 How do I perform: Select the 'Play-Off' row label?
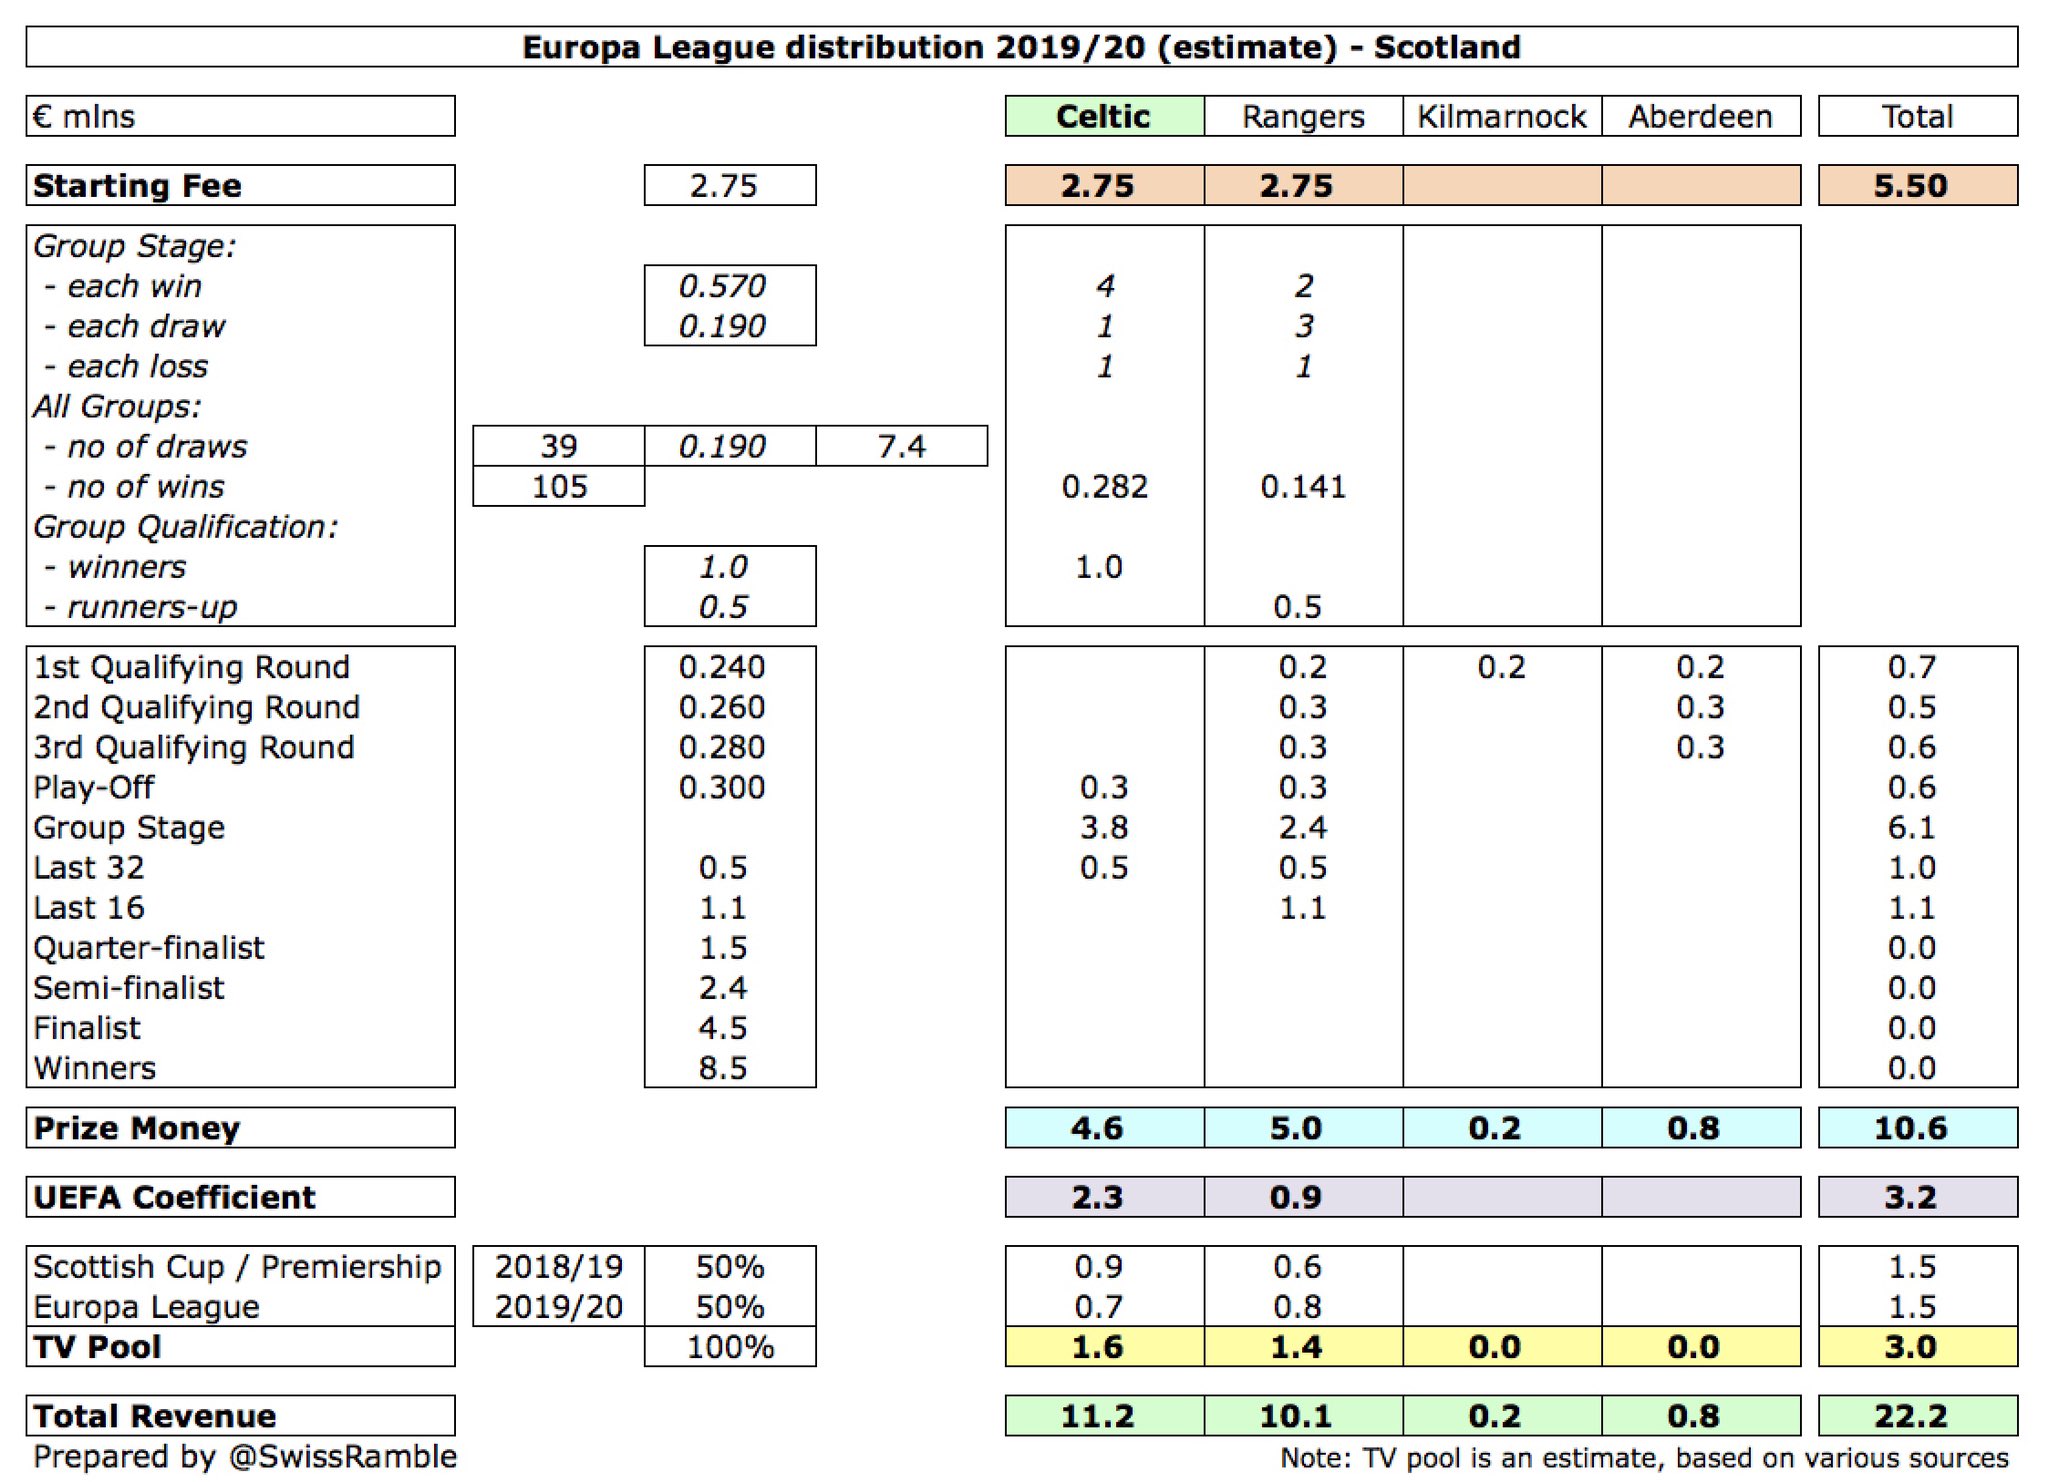point(93,787)
